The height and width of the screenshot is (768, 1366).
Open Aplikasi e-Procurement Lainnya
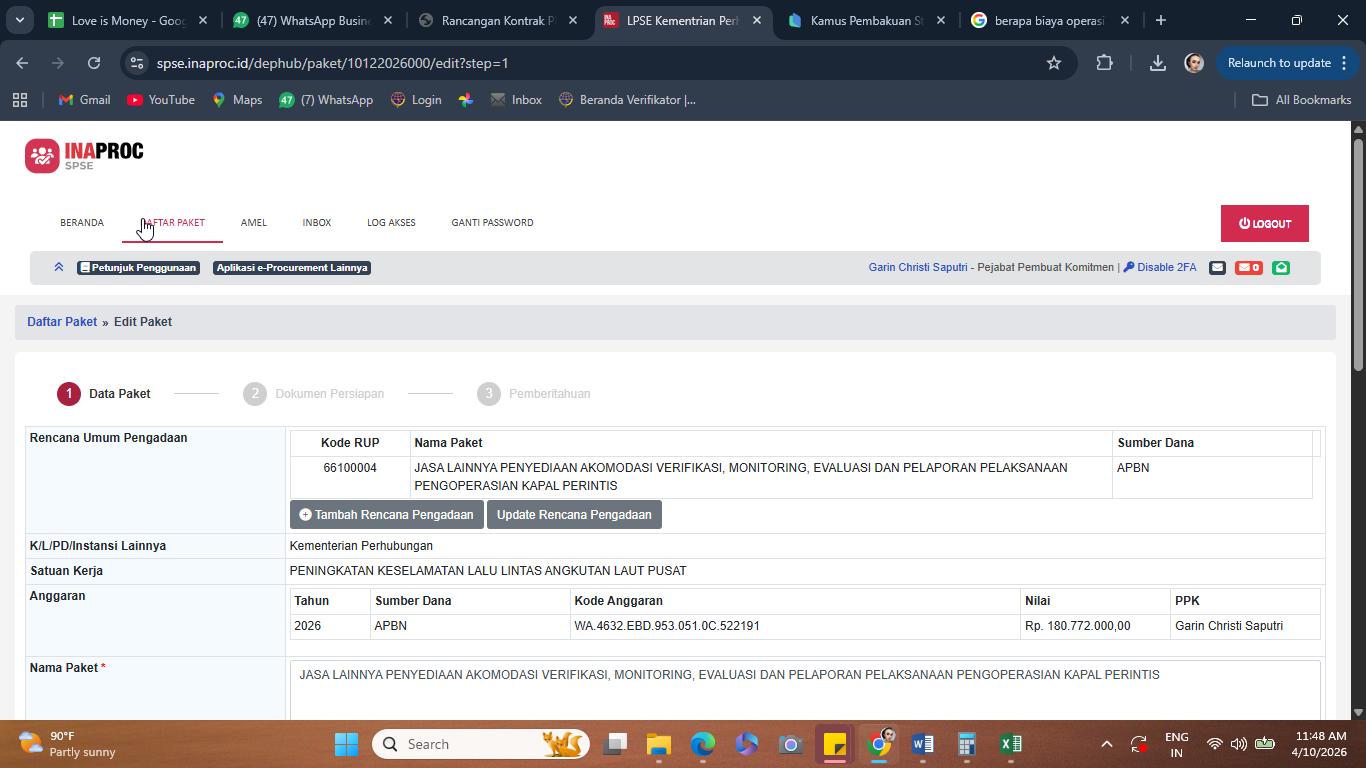coord(292,267)
